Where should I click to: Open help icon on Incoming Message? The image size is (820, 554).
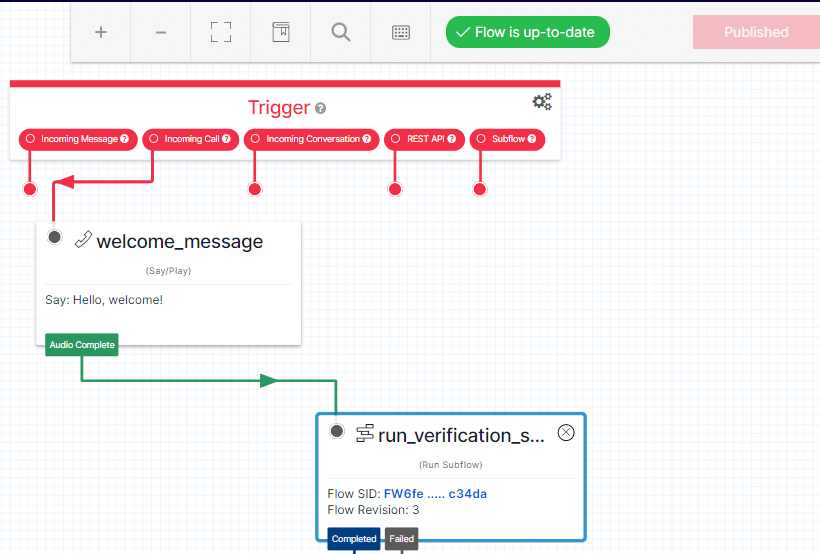[124, 139]
